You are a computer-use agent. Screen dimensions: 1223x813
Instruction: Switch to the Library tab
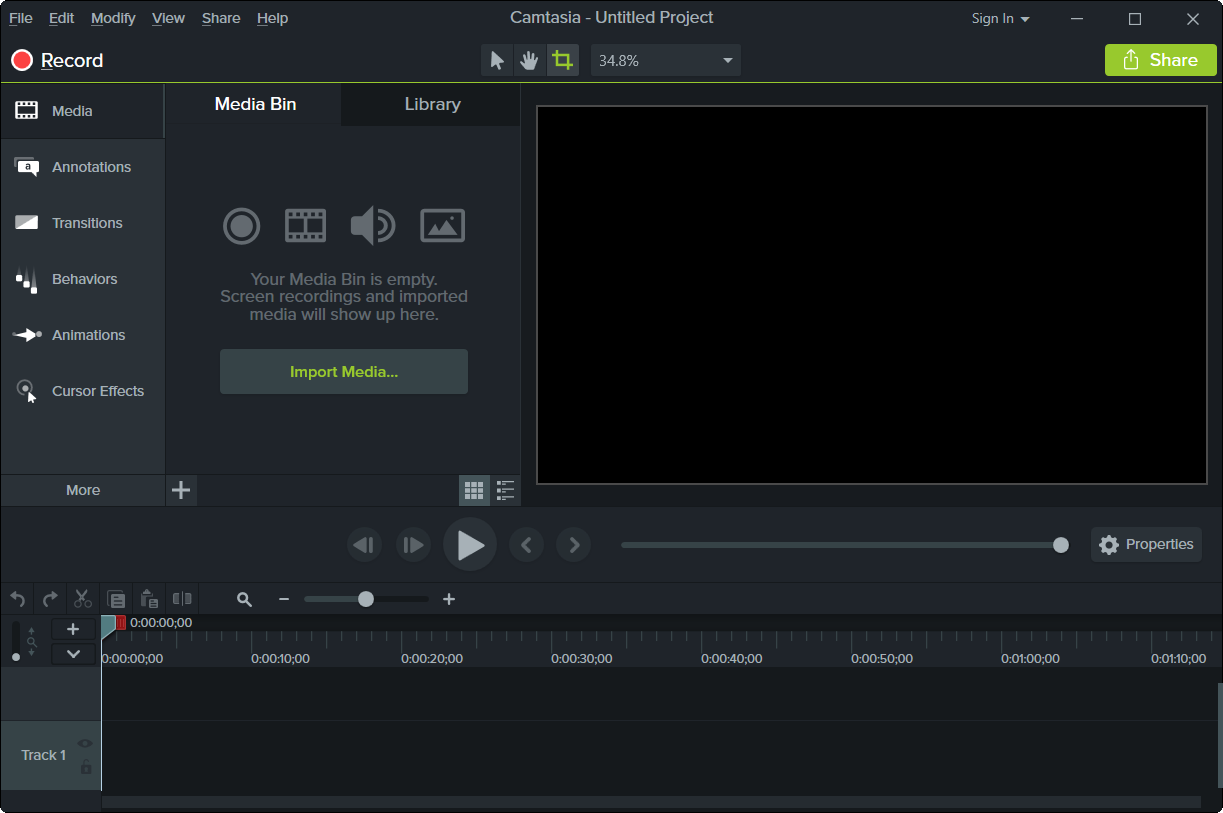pos(432,104)
